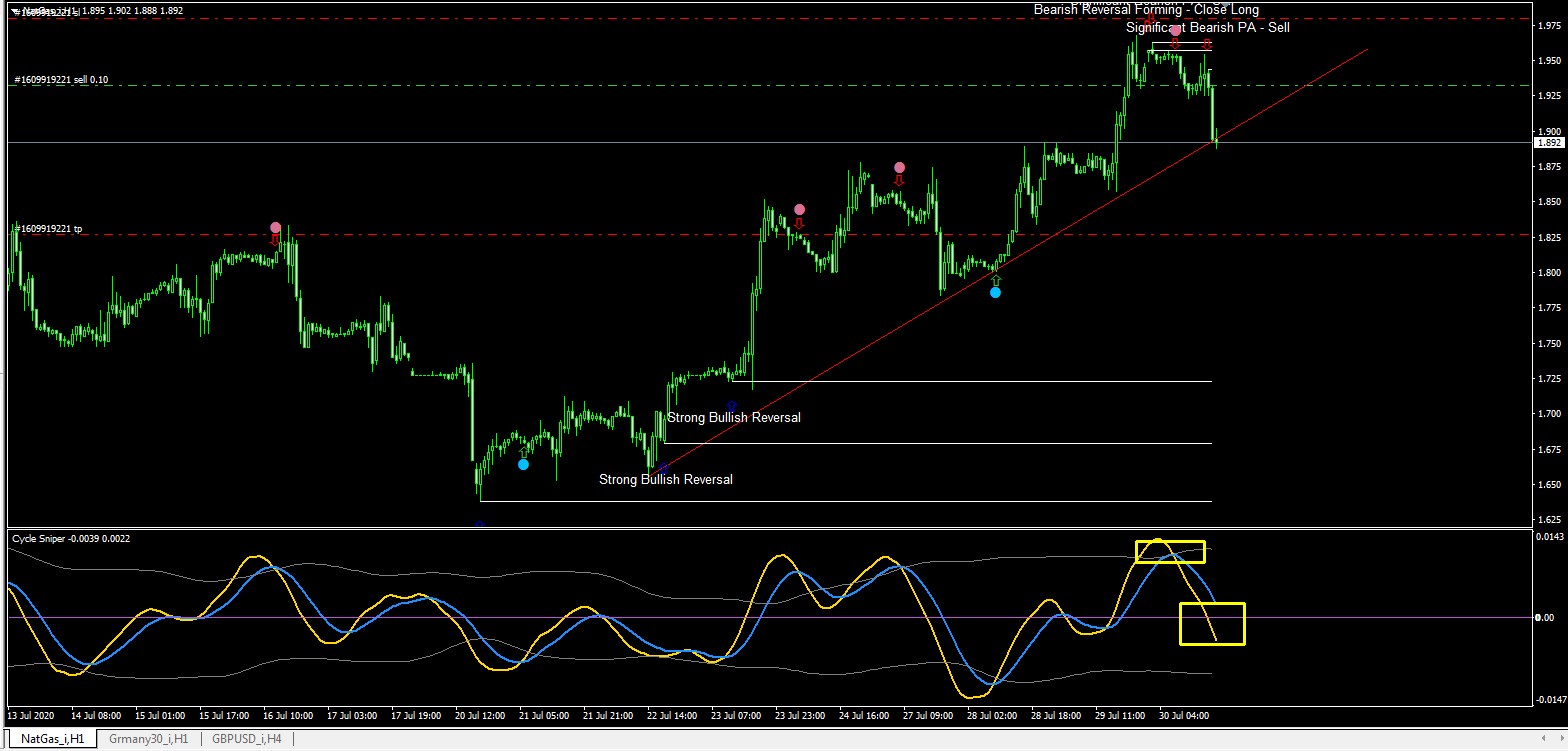Screen dimensions: 1568x751
Task: Select the pink sell dot above the 23 Jul candles
Action: (799, 210)
